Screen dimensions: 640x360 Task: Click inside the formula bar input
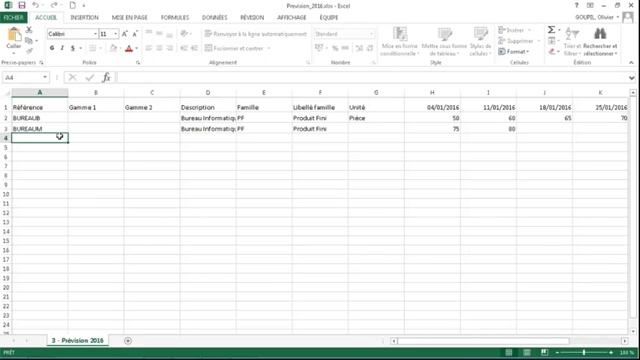click(371, 78)
